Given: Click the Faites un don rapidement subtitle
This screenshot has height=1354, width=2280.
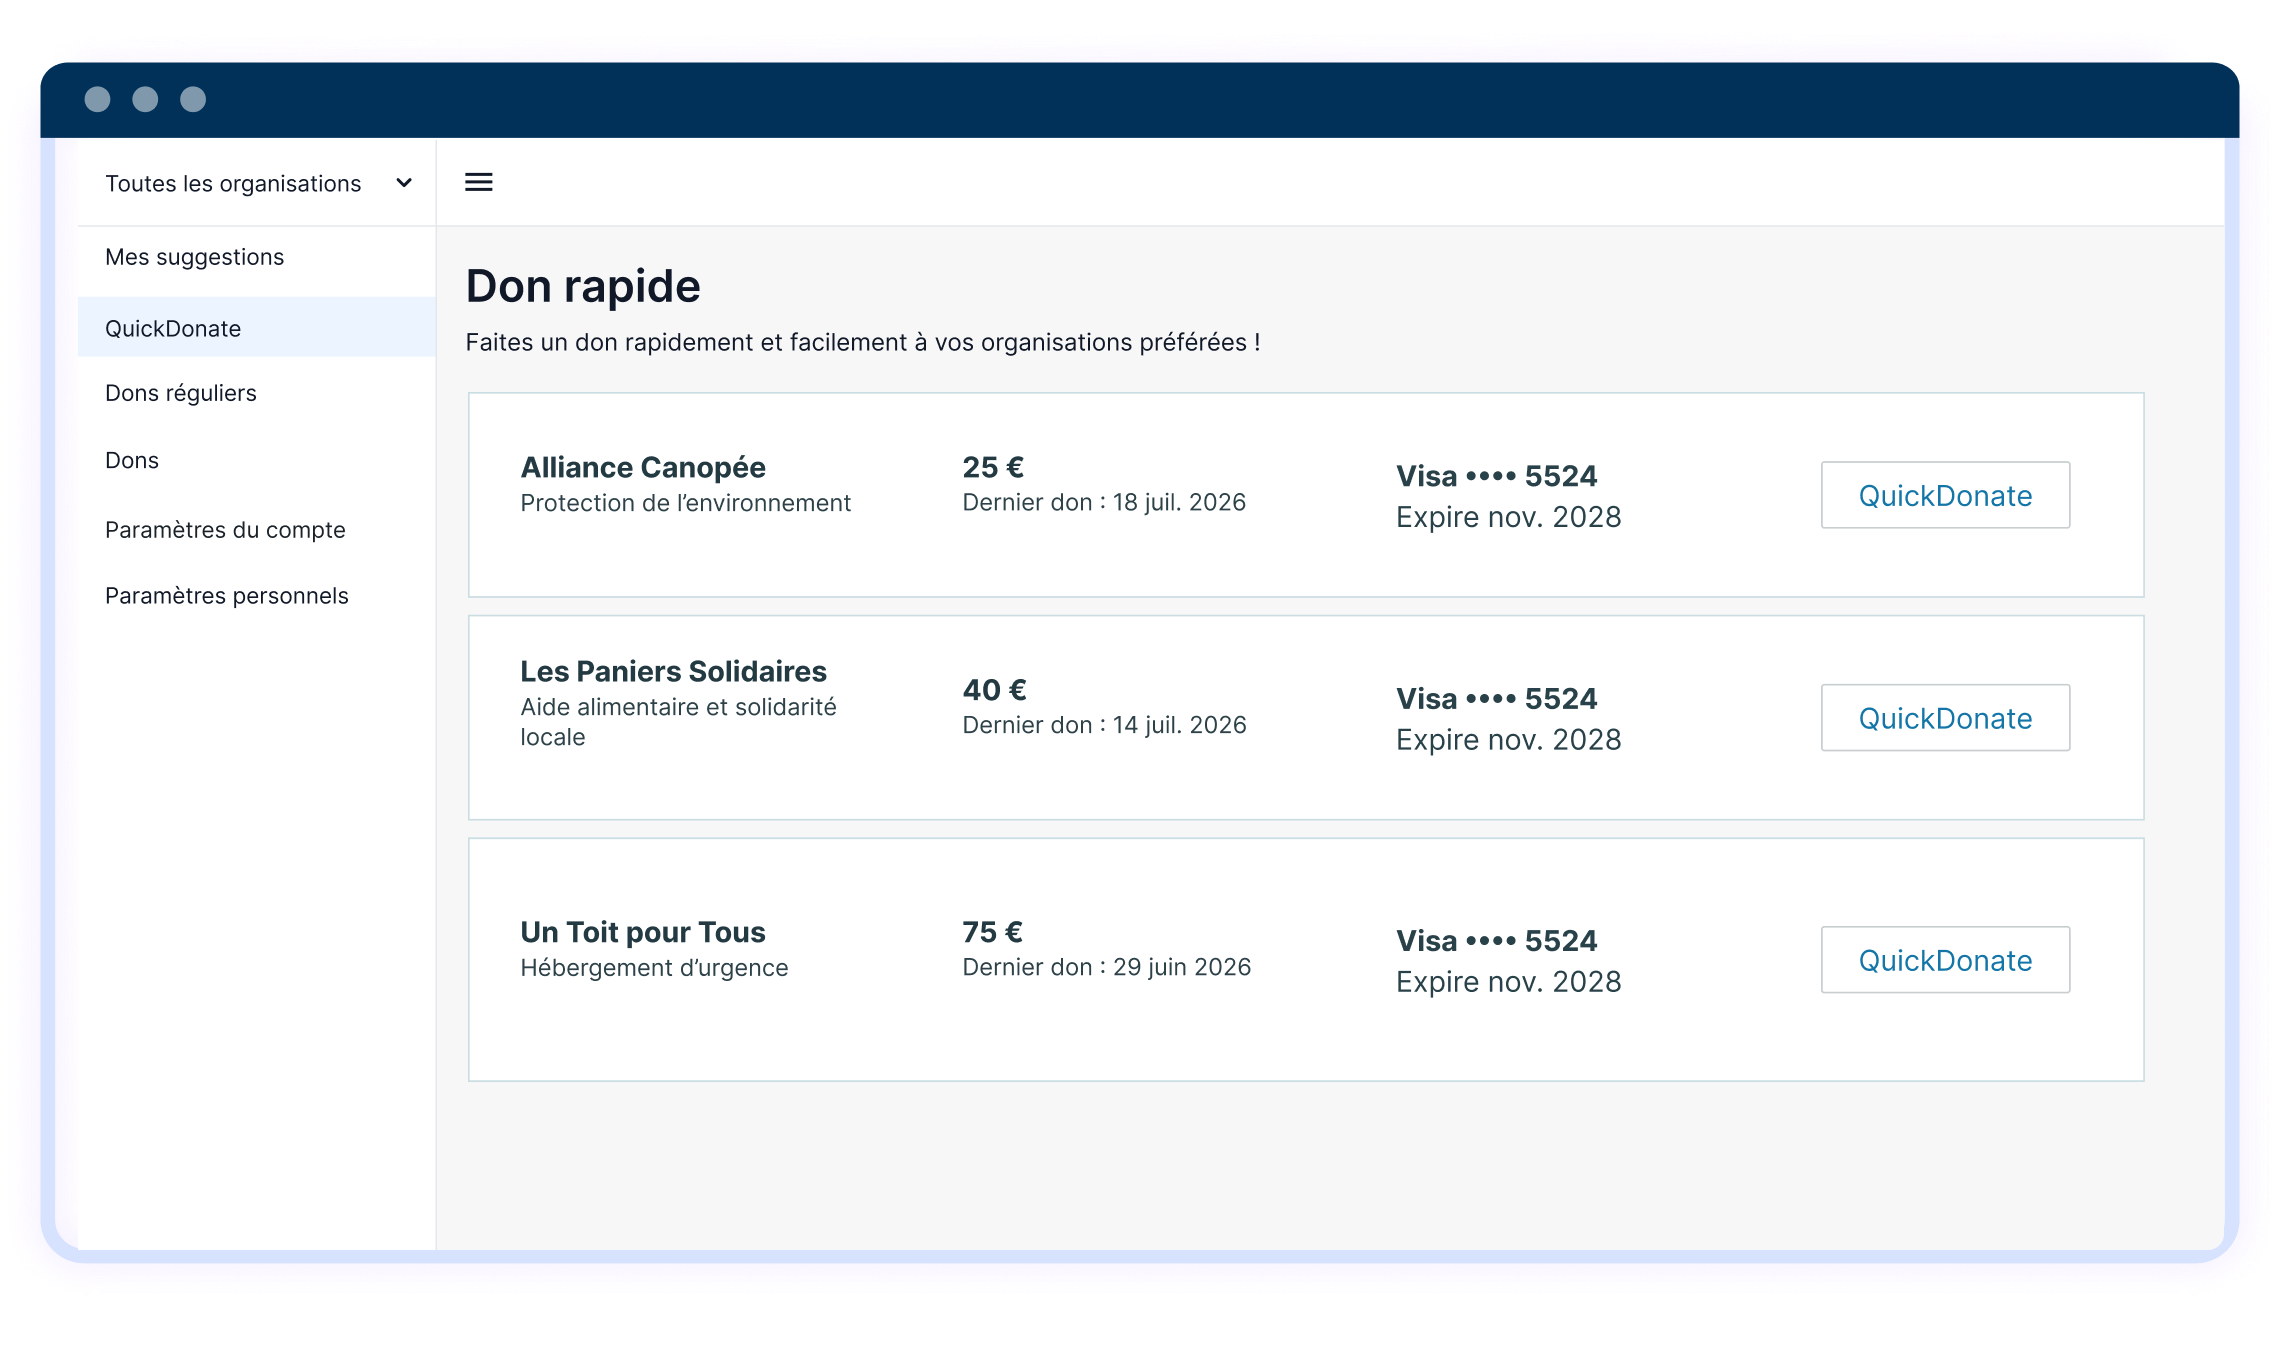Looking at the screenshot, I should (x=863, y=342).
